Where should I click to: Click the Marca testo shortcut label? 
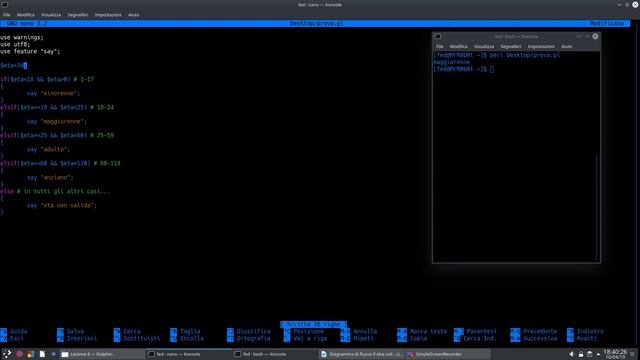429,331
